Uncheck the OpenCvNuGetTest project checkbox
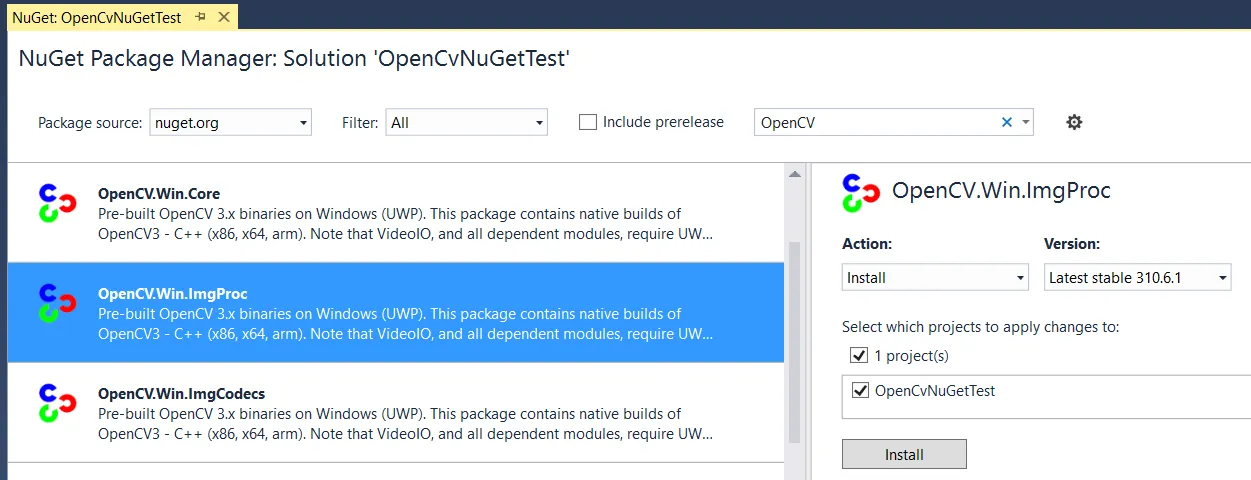Viewport: 1251px width, 480px height. pyautogui.click(x=860, y=390)
